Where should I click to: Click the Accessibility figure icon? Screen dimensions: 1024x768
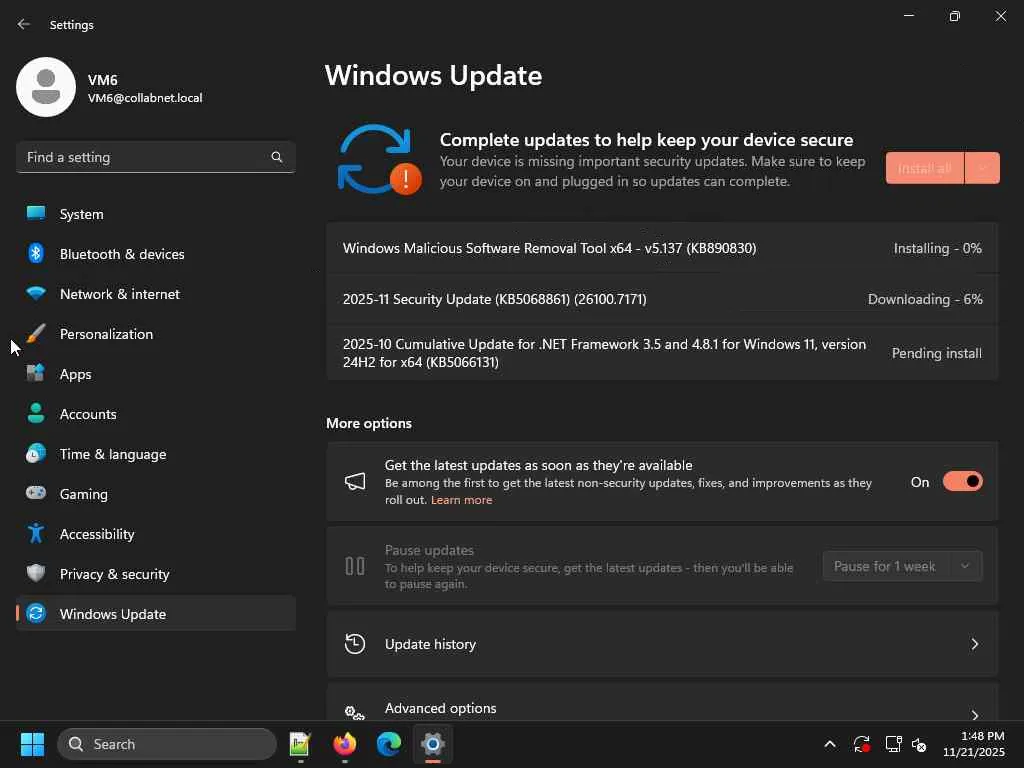(36, 534)
